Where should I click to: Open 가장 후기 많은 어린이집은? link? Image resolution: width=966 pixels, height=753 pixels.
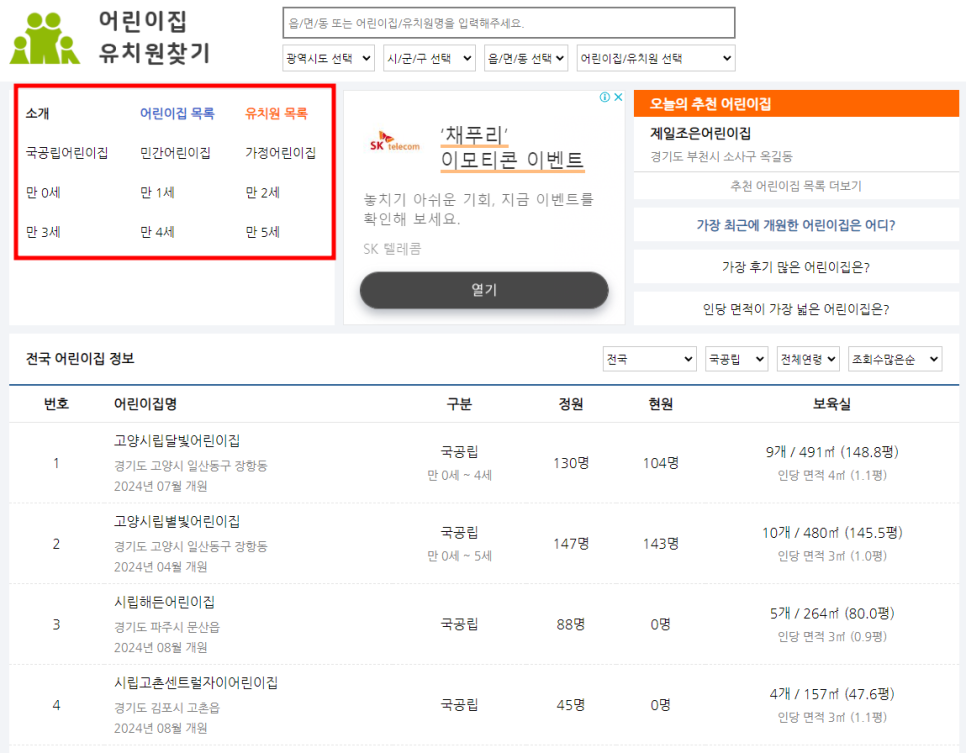pos(796,267)
